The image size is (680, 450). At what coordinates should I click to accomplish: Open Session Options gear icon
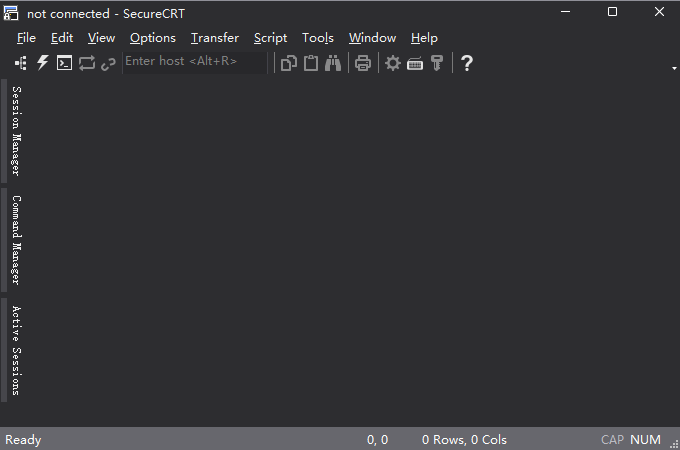(392, 63)
